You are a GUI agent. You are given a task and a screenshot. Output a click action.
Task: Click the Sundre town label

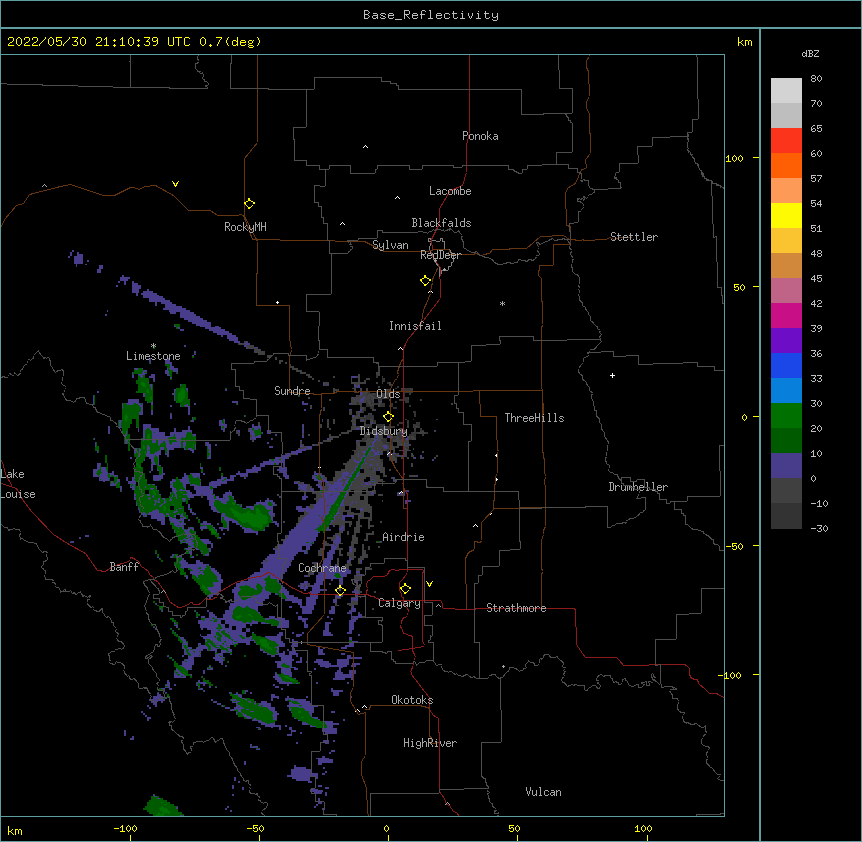pos(292,391)
